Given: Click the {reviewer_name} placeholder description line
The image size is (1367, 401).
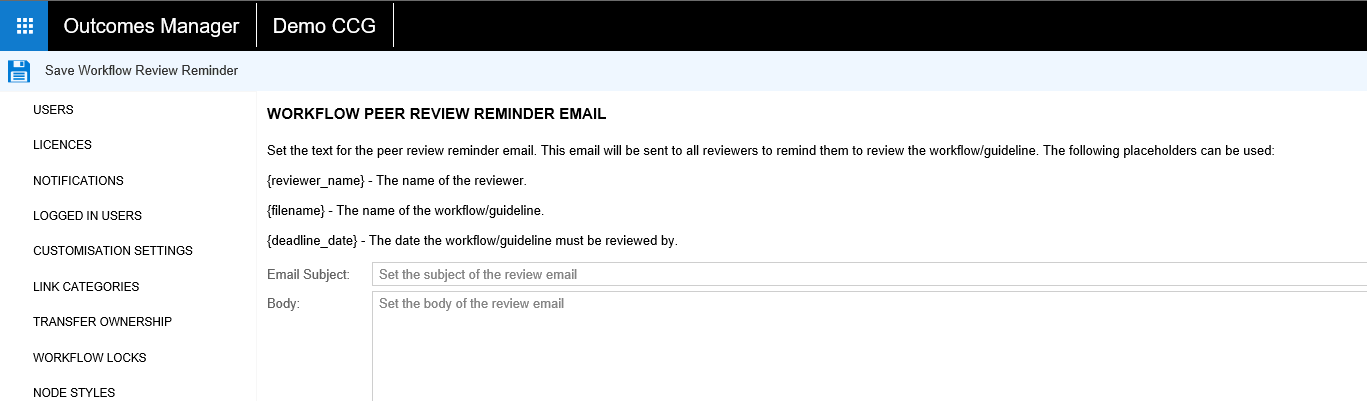Looking at the screenshot, I should (396, 181).
